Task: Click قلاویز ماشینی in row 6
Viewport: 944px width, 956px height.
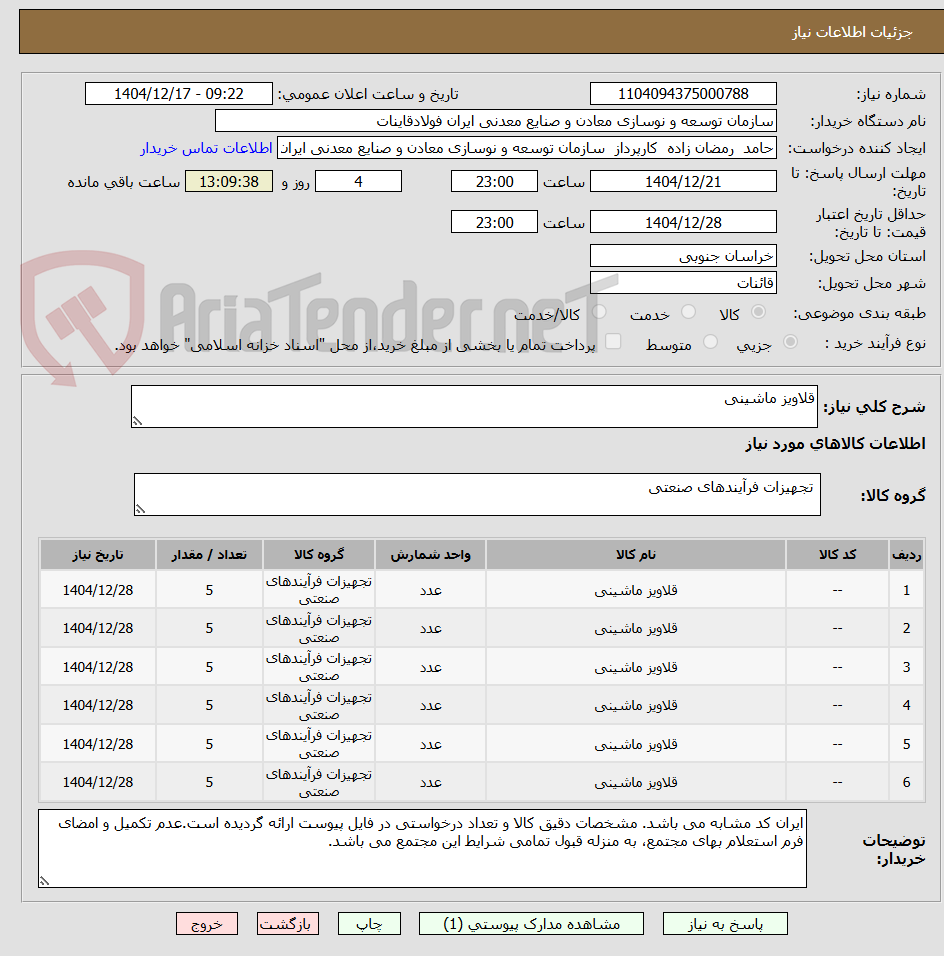Action: 635,782
